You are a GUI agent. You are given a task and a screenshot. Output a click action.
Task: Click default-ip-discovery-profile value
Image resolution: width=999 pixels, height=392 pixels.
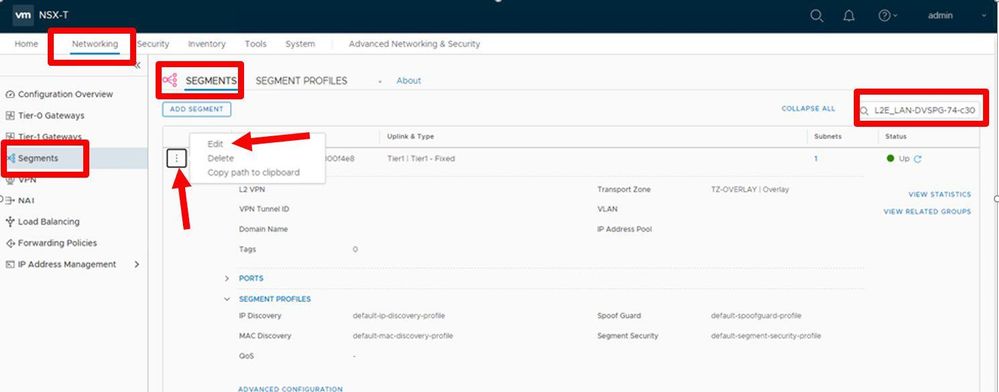(x=399, y=316)
